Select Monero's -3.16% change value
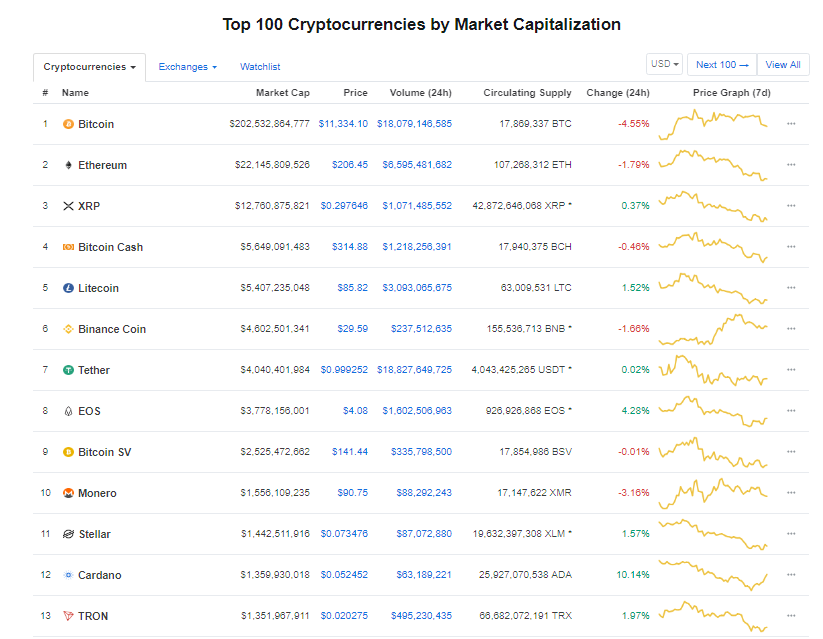This screenshot has width=823, height=639. click(634, 493)
